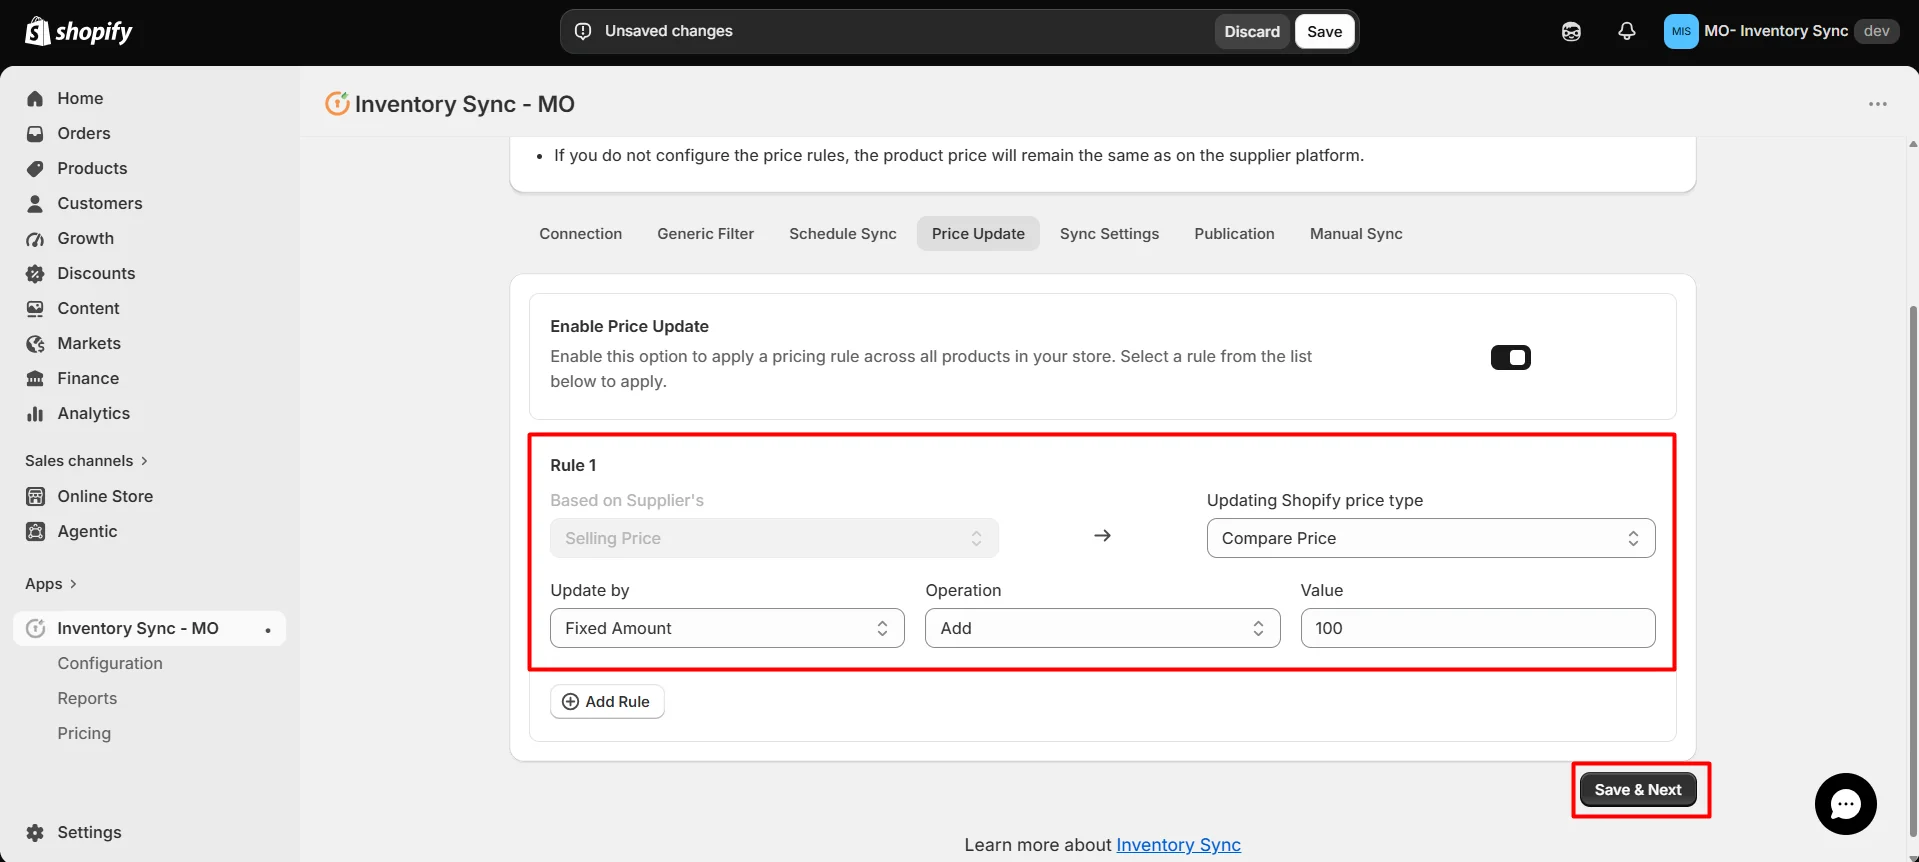Click Save in the top bar

coord(1324,31)
